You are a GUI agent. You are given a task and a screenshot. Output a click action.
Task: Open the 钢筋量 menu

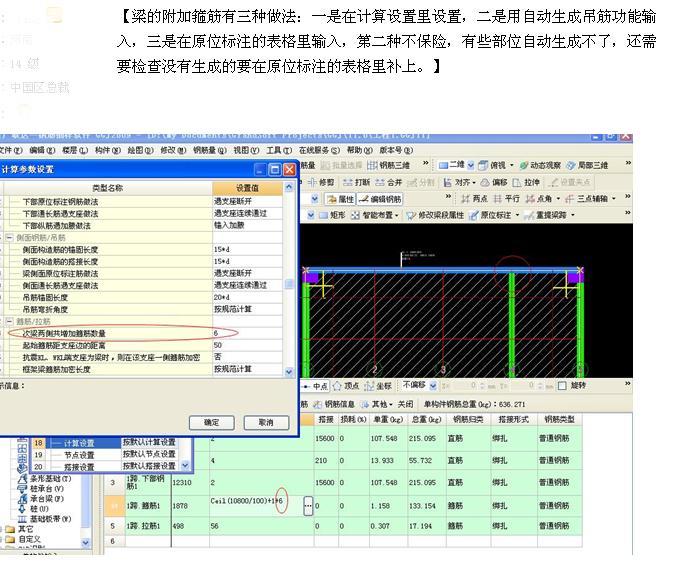(x=210, y=150)
